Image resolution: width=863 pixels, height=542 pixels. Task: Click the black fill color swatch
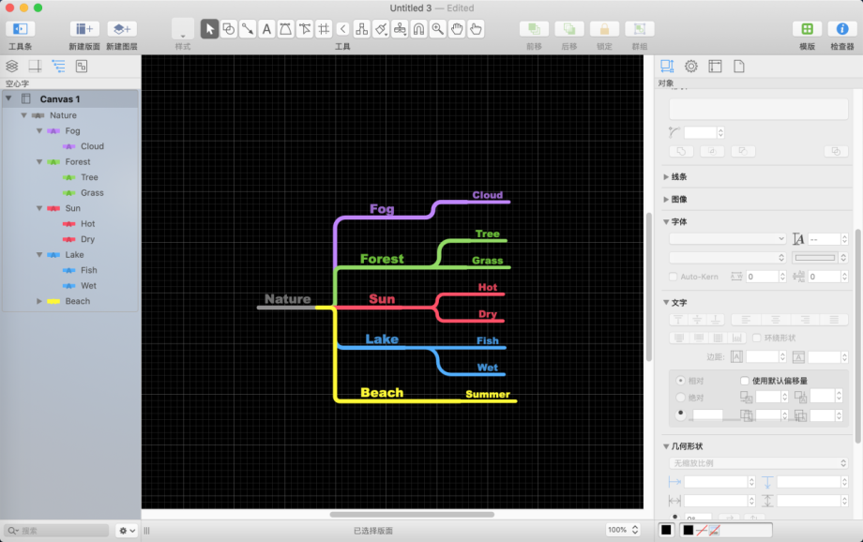pyautogui.click(x=666, y=530)
